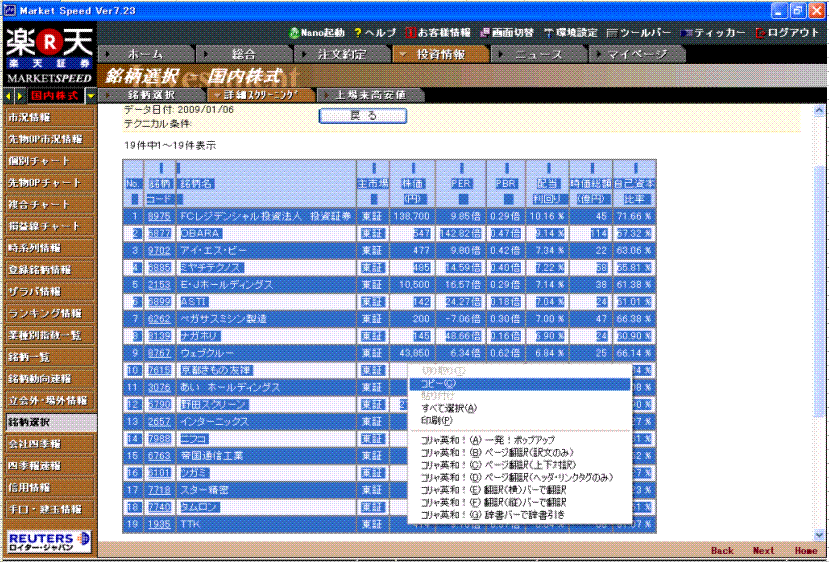Viewport: 830px width, 564px height.
Task: Switch to the ホーム tab
Action: click(x=146, y=54)
